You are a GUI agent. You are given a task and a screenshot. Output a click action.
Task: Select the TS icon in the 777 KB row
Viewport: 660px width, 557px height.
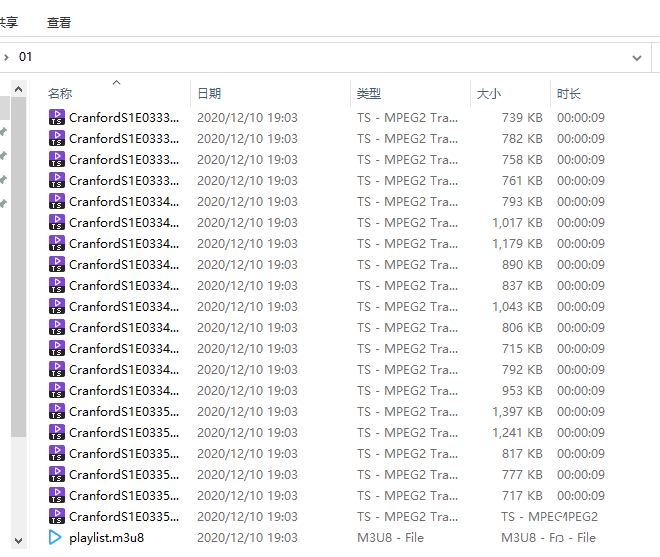coord(57,475)
